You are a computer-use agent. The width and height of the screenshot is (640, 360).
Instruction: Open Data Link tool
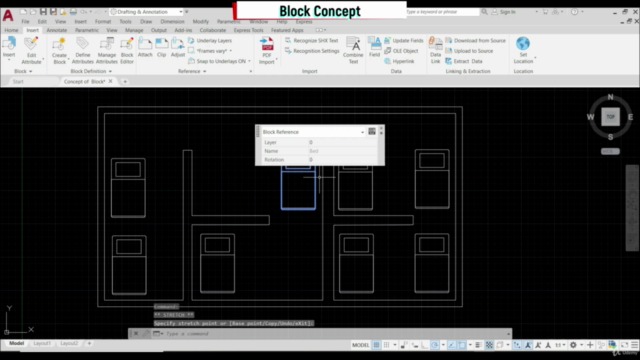pyautogui.click(x=436, y=51)
